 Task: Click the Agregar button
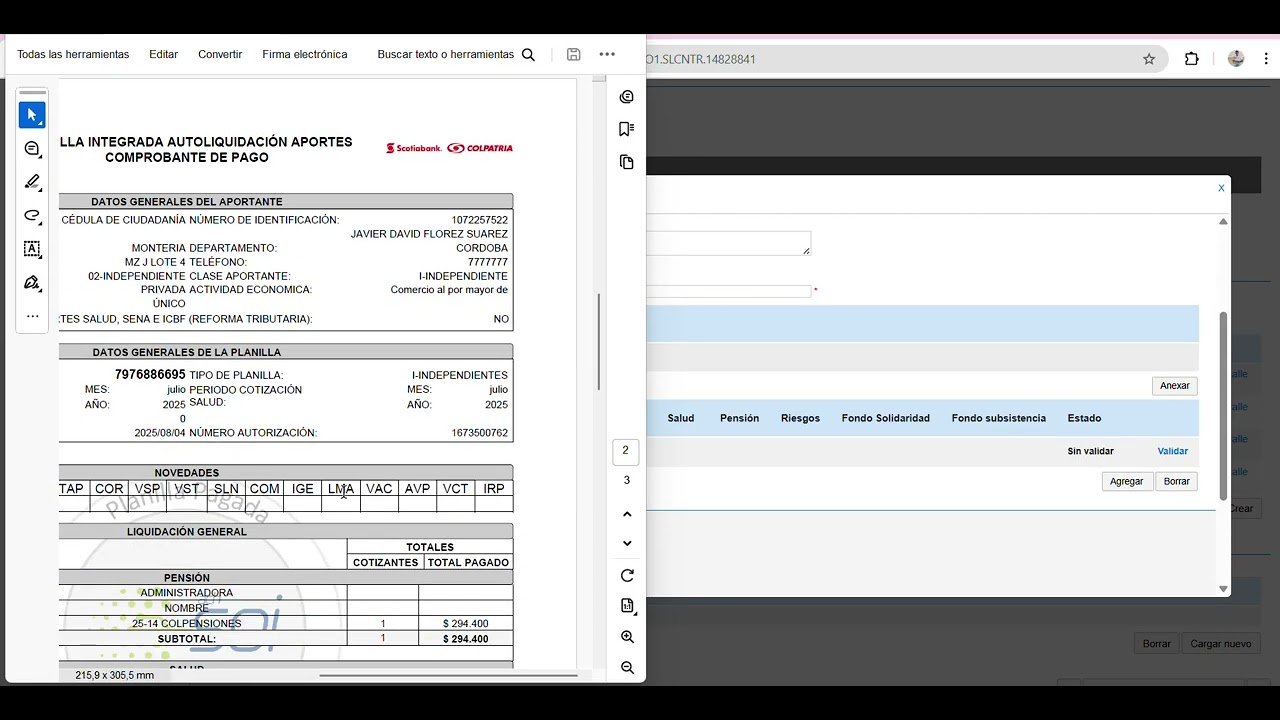[1126, 481]
